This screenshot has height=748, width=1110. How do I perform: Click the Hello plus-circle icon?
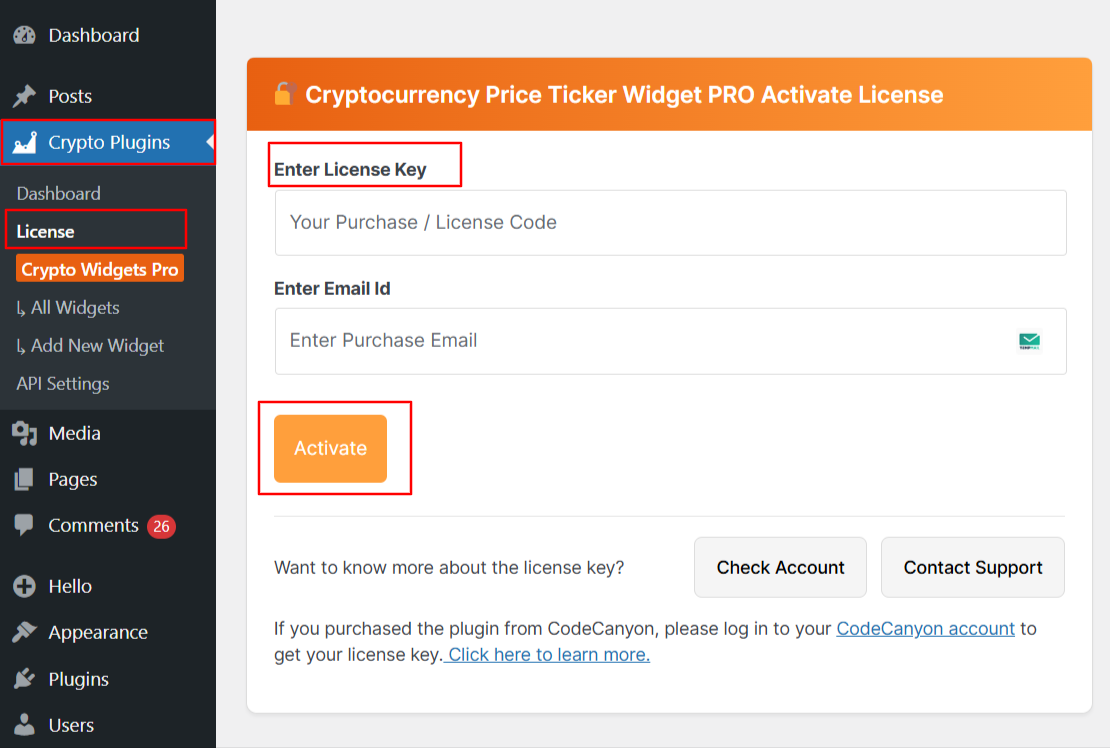click(x=24, y=587)
